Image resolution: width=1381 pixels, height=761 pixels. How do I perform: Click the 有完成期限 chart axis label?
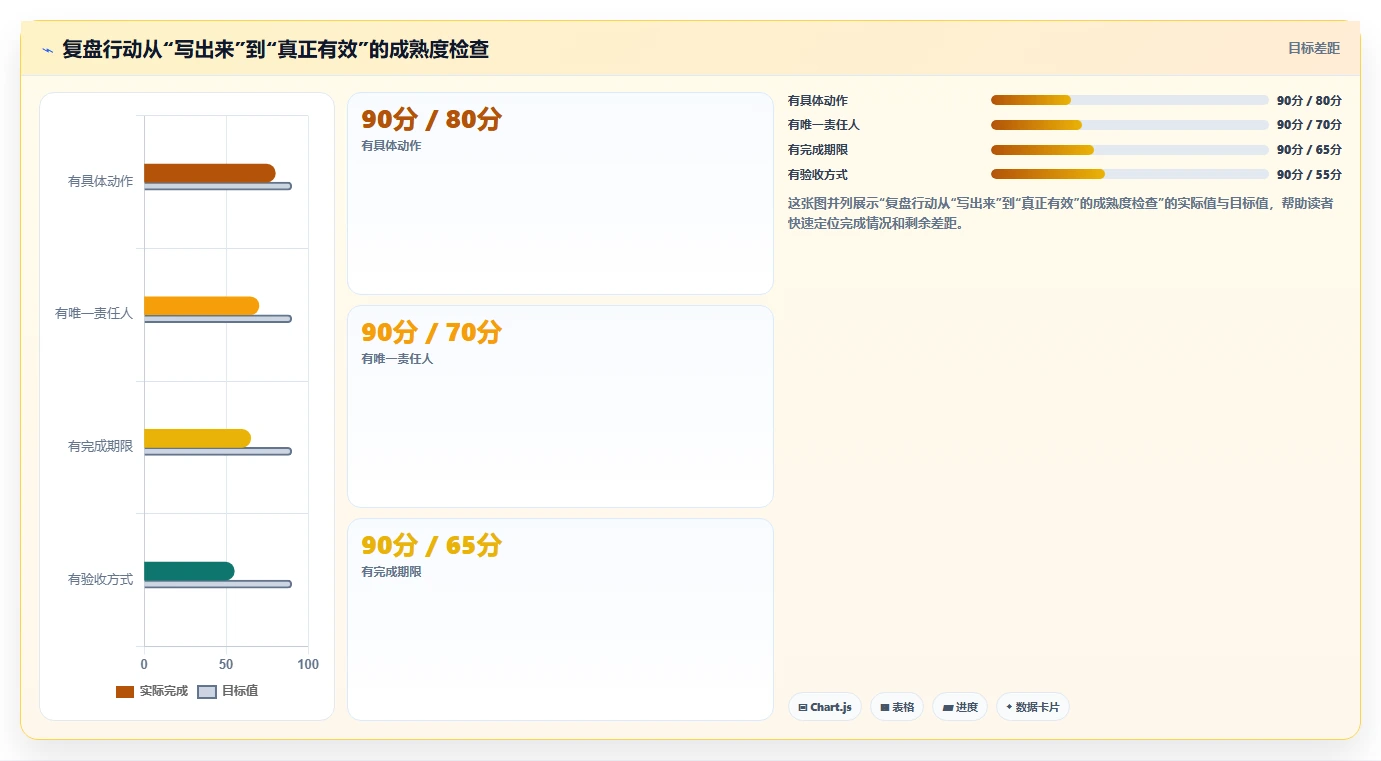(x=100, y=446)
